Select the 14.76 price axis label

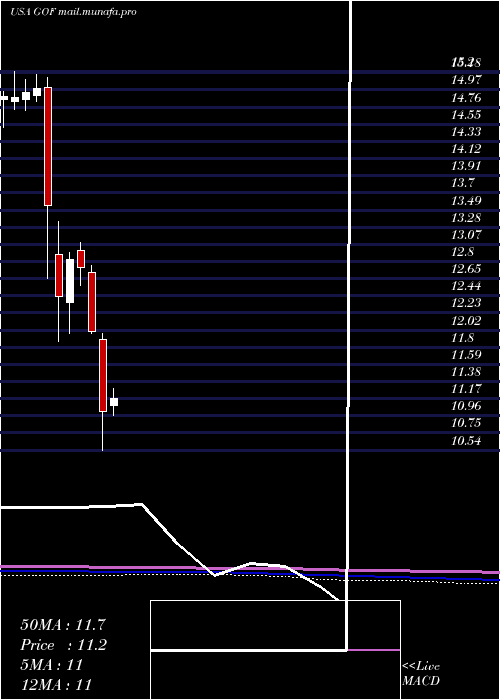(467, 97)
